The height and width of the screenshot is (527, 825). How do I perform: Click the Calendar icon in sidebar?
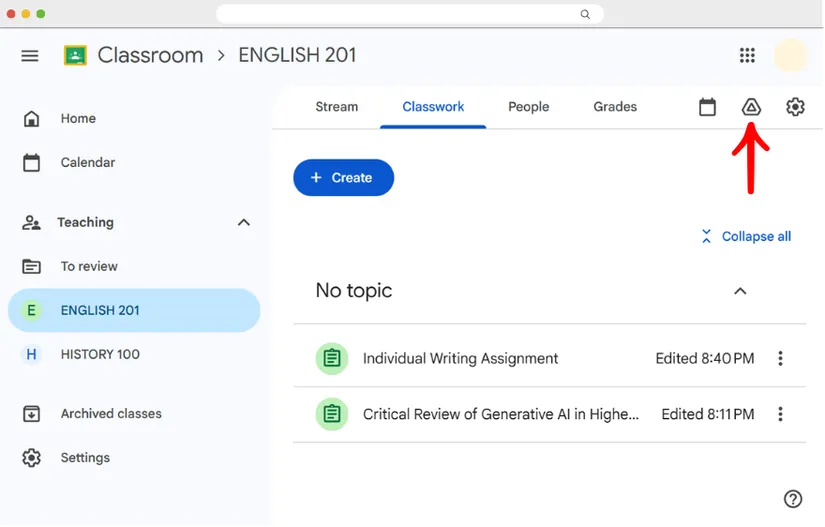point(32,163)
